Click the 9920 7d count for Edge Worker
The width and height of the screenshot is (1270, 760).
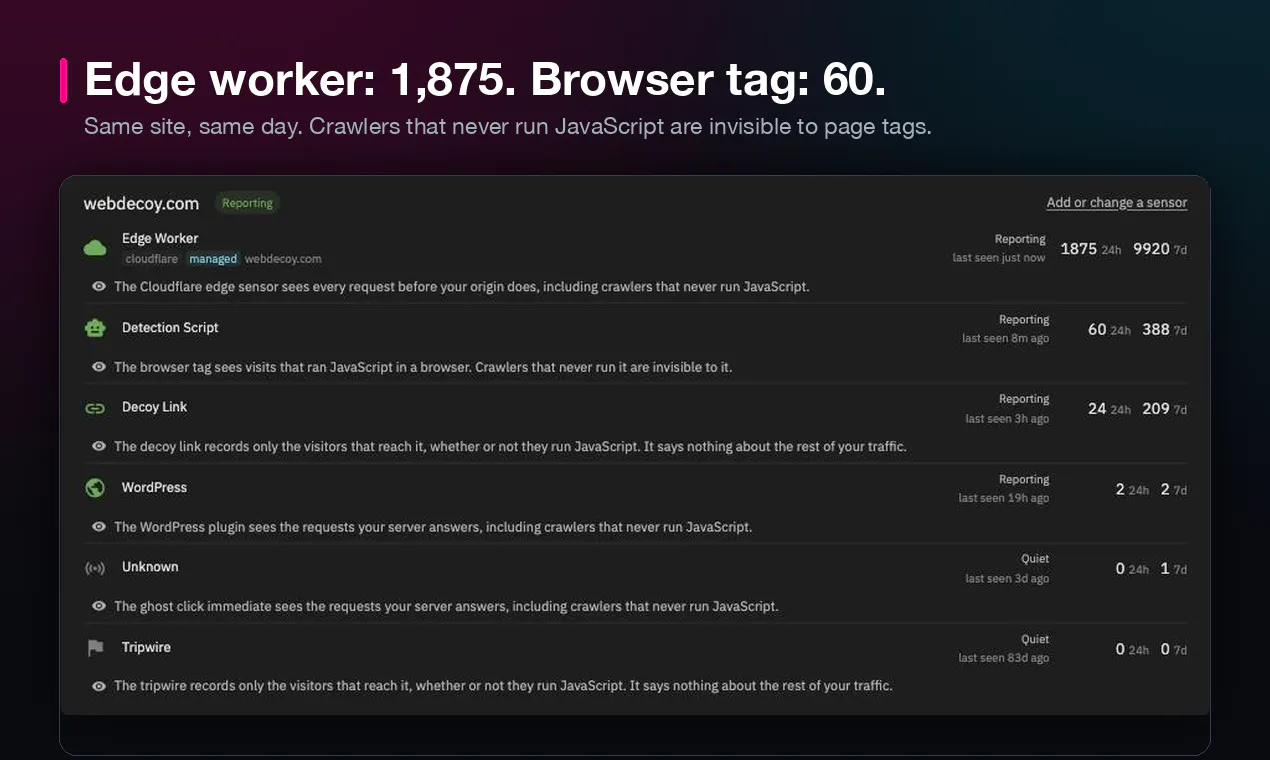(1160, 249)
